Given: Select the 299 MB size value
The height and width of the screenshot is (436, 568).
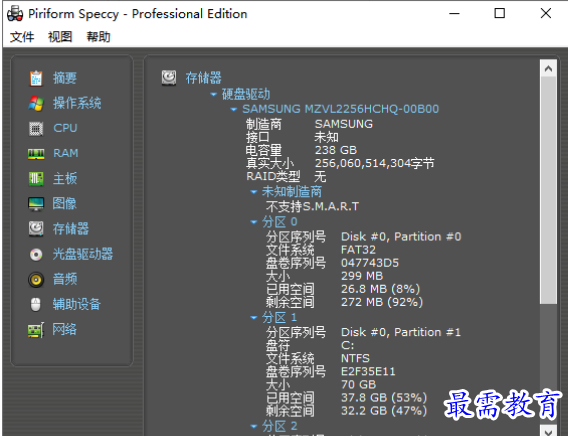Looking at the screenshot, I should point(362,276).
